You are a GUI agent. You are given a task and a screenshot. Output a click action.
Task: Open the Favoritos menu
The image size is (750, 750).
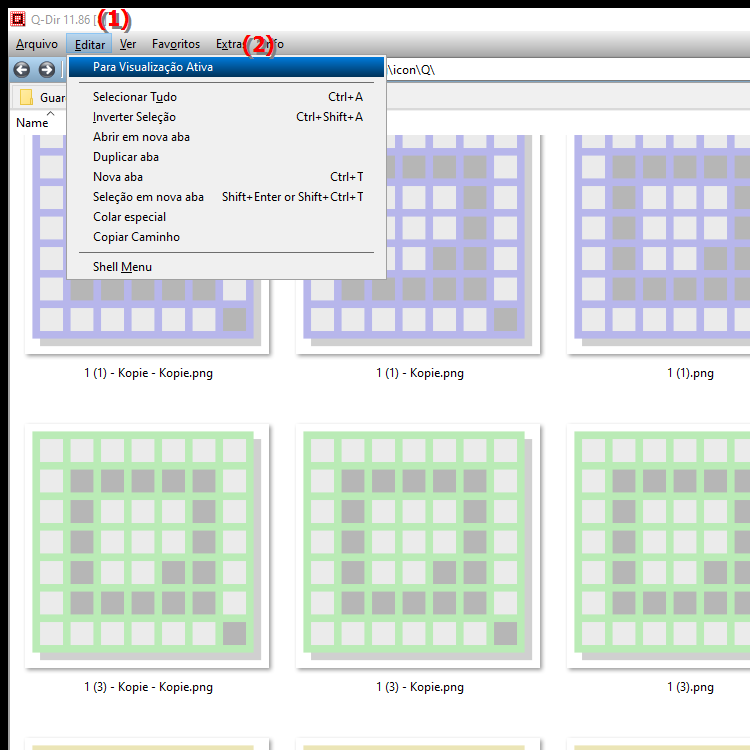click(x=176, y=44)
